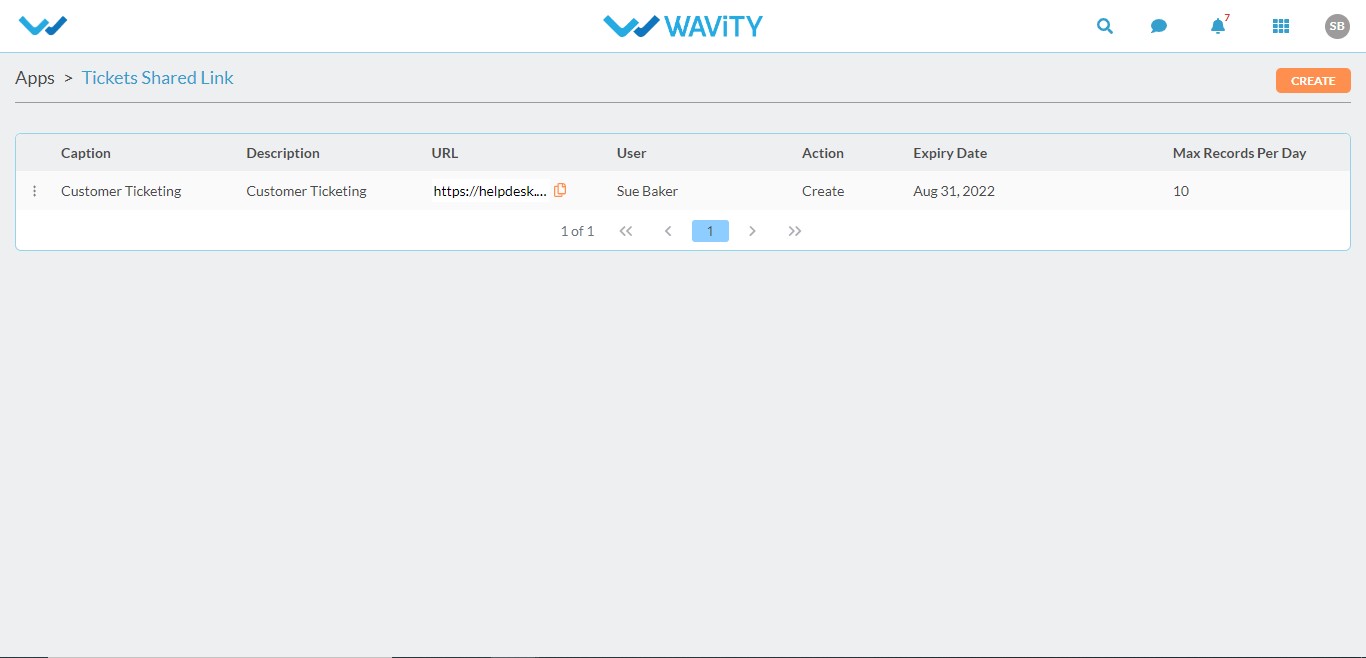1366x658 pixels.
Task: Click the Action column header
Action: [823, 153]
